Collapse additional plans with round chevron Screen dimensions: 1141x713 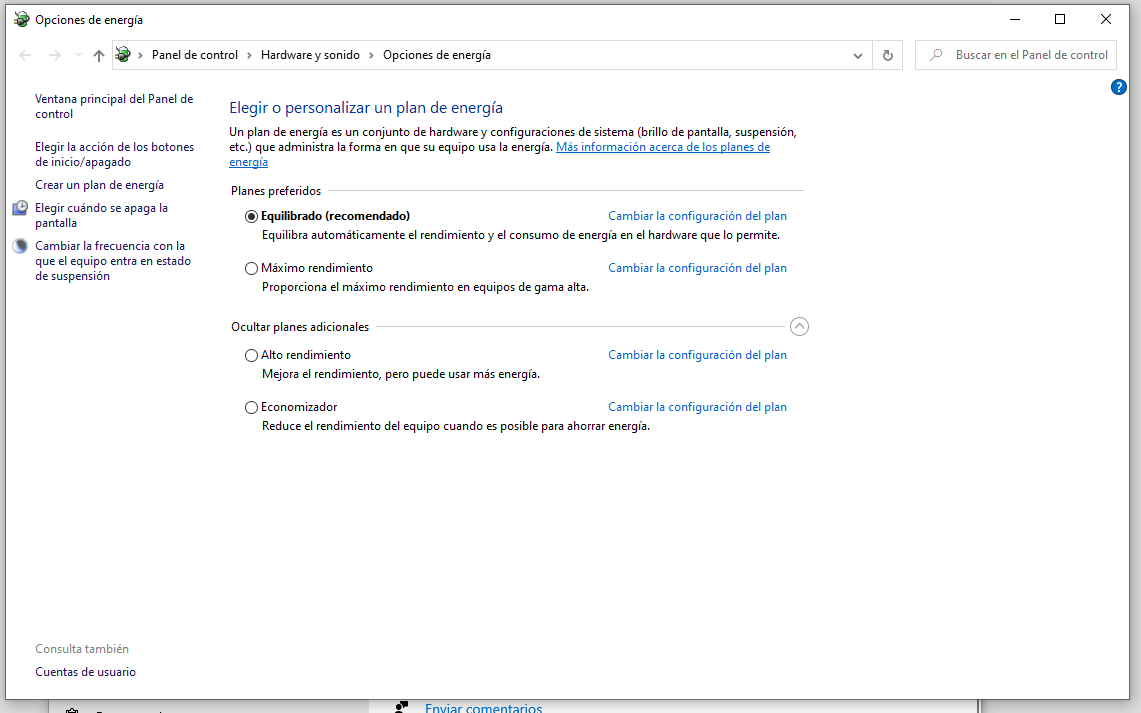click(799, 327)
